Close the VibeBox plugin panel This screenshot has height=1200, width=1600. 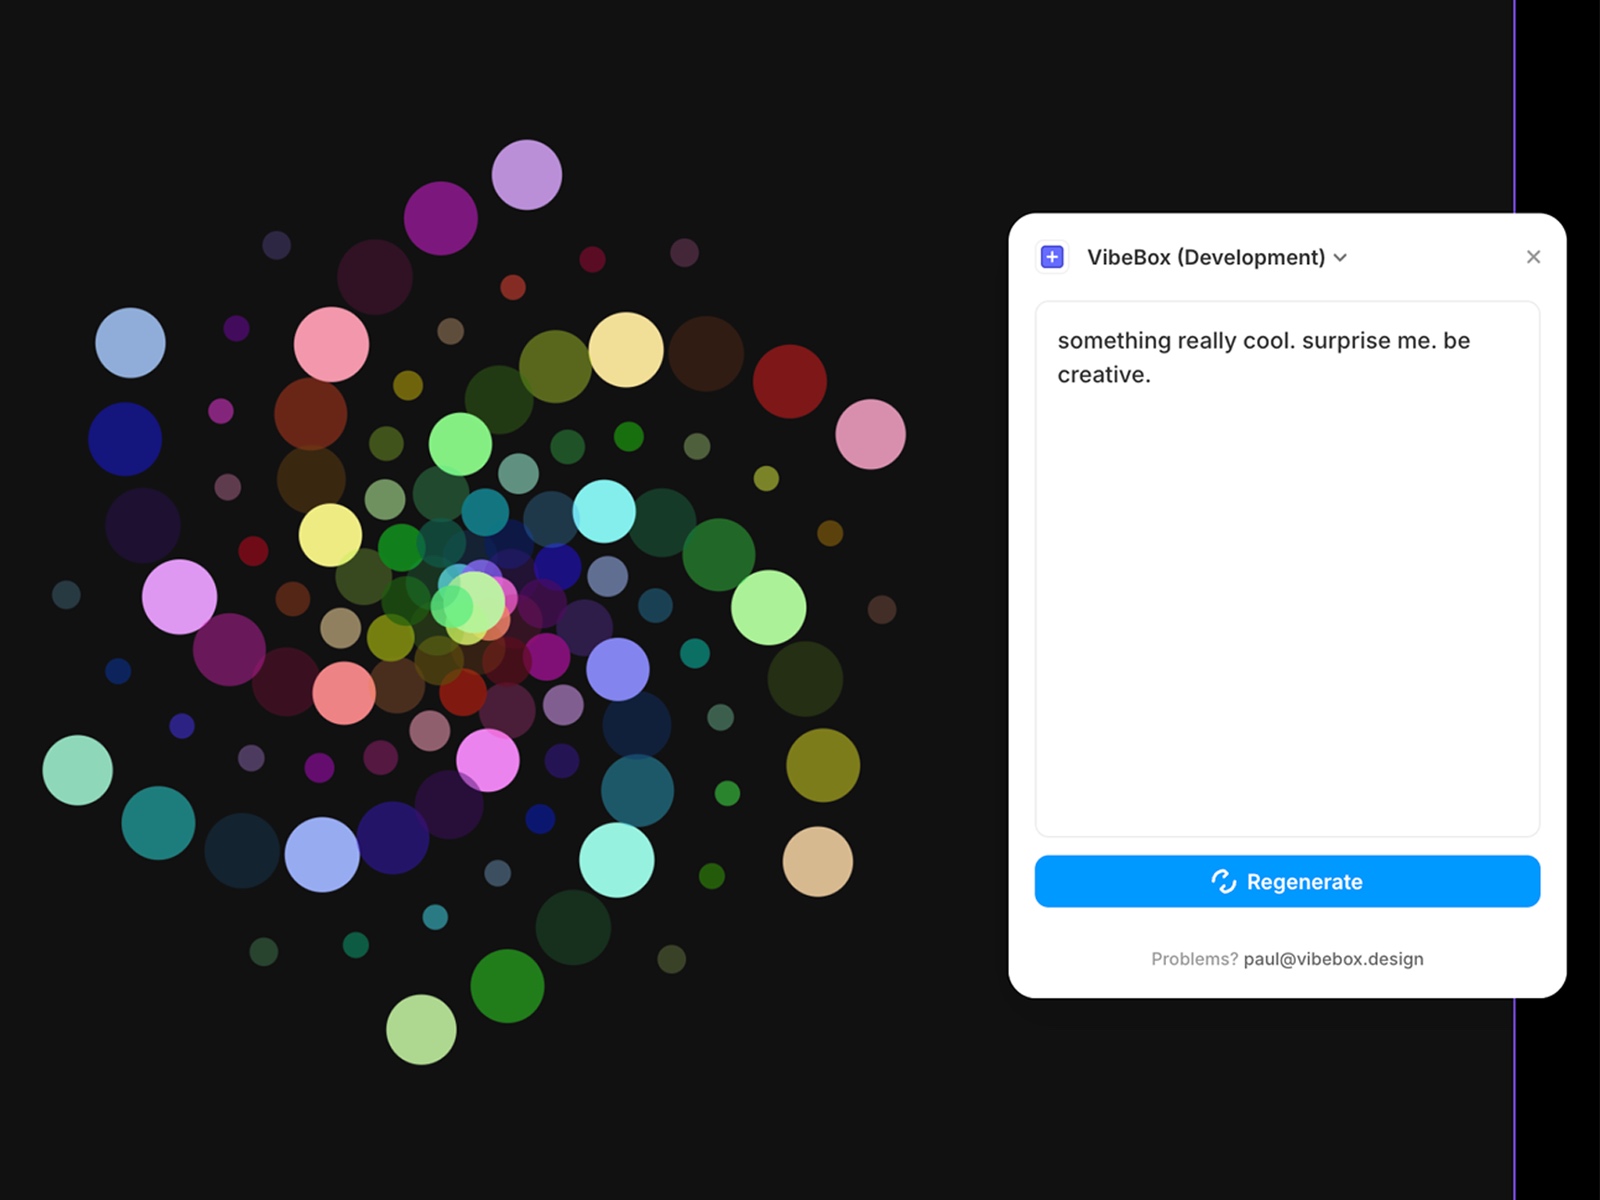1533,257
